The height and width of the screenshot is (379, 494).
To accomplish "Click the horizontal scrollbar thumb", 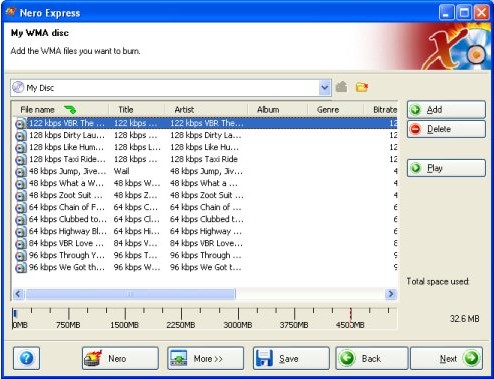I will click(x=131, y=294).
